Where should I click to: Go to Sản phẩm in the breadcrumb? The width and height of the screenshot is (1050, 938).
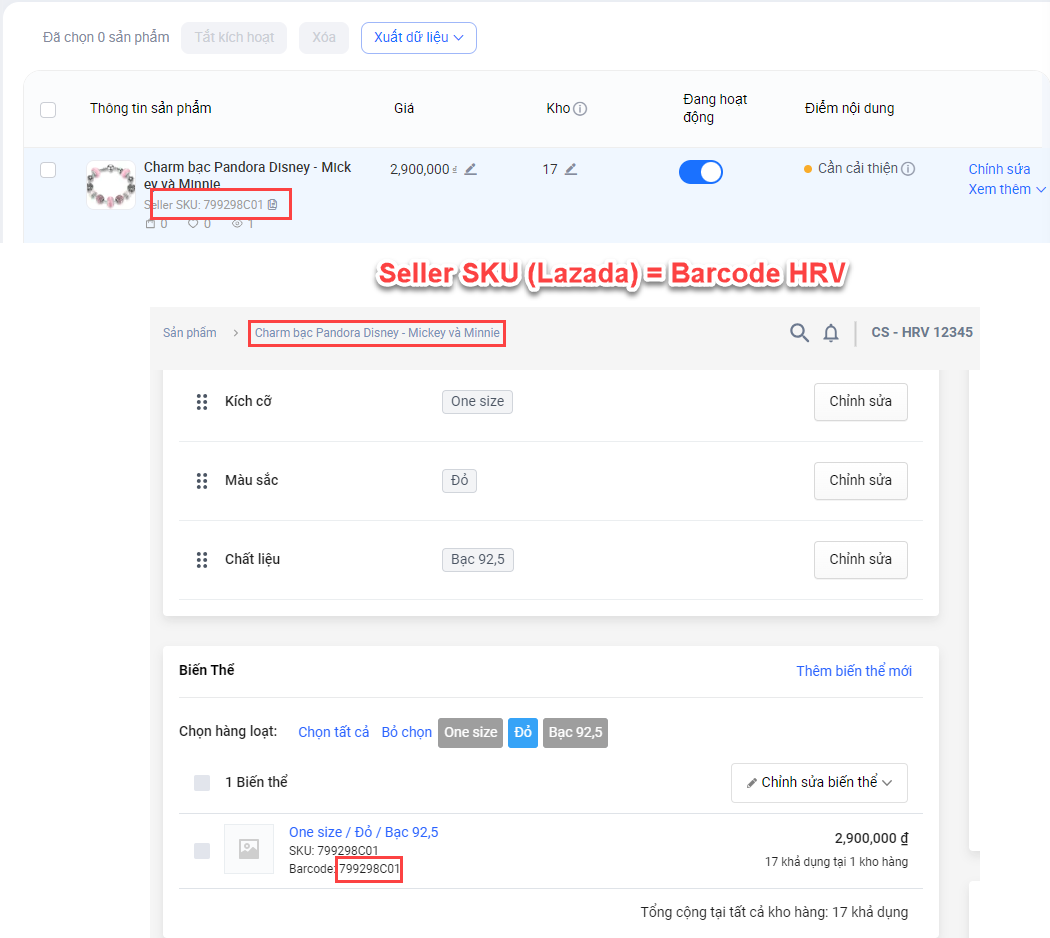point(190,333)
